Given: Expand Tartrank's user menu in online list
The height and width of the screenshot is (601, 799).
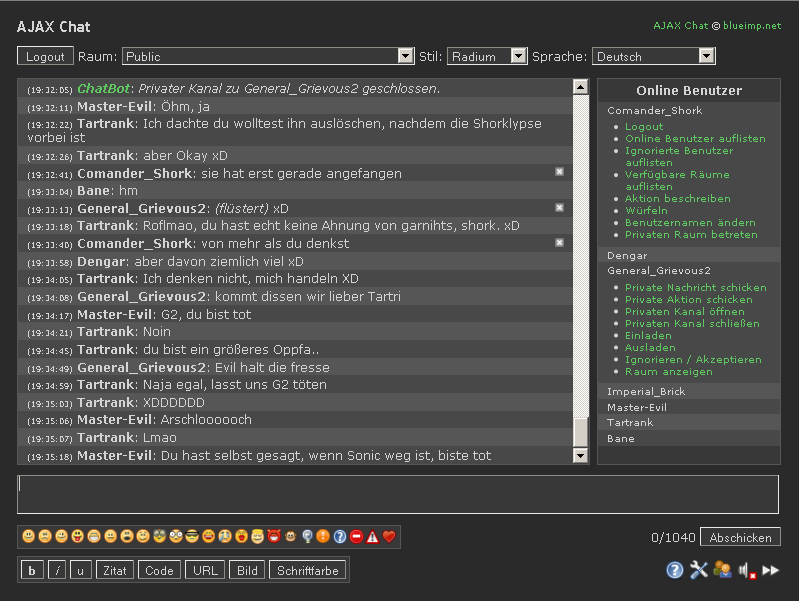Looking at the screenshot, I should 630,423.
